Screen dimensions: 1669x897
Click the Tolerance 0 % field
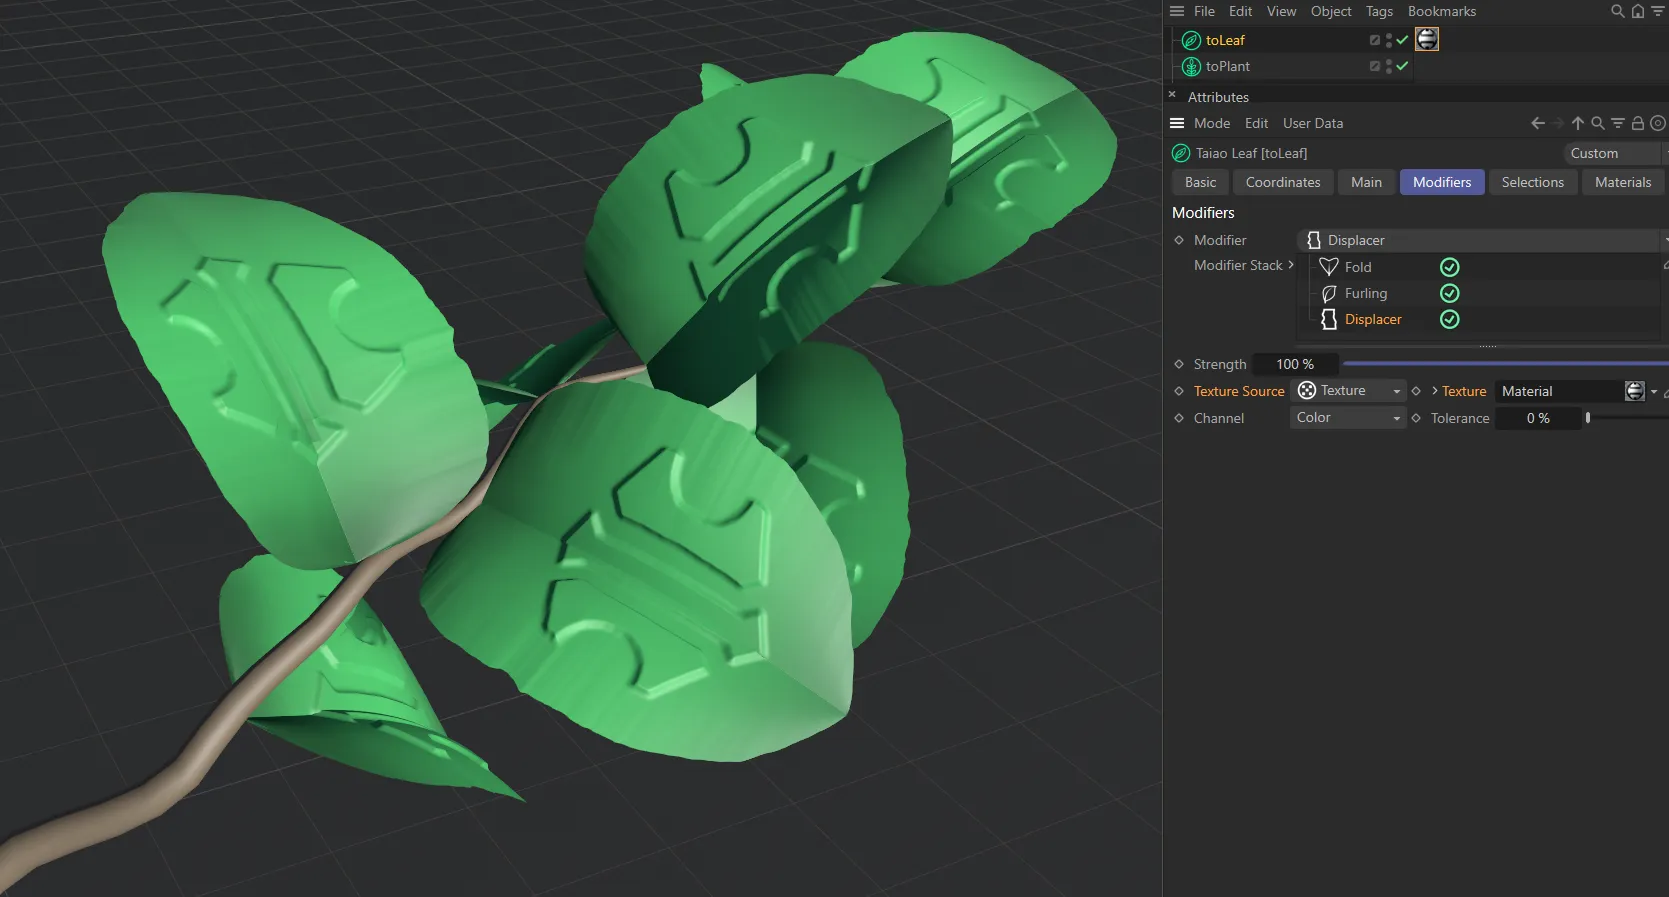coord(1538,418)
